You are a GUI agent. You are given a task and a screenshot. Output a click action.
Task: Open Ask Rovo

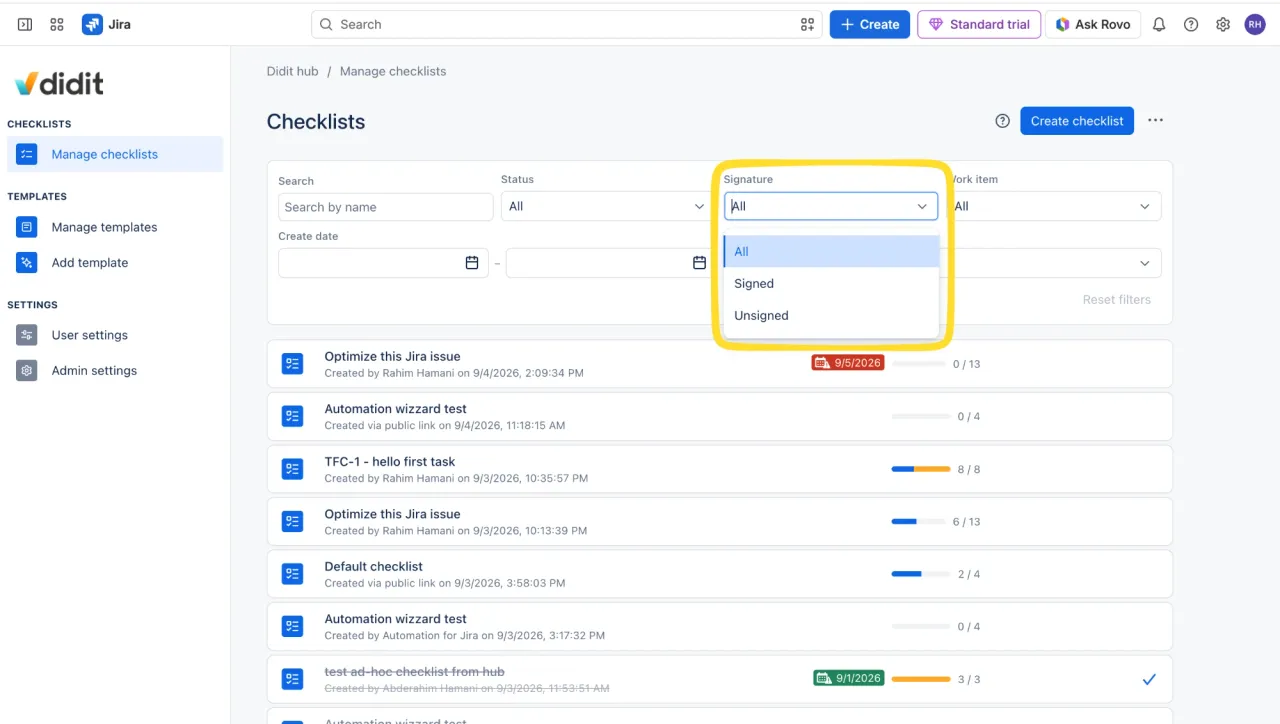pyautogui.click(x=1093, y=24)
